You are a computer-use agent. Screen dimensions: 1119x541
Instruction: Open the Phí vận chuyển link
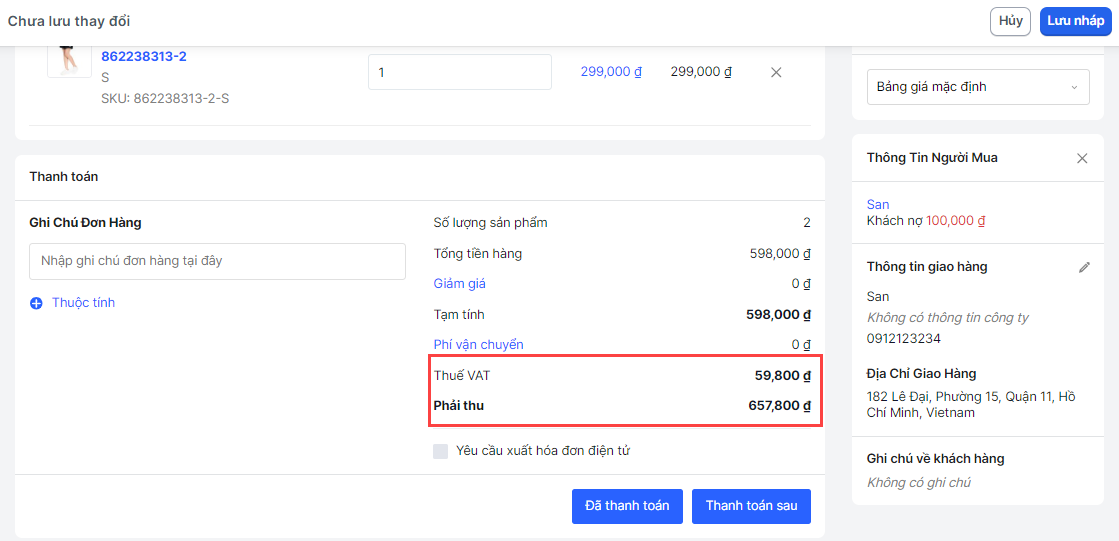tap(478, 345)
